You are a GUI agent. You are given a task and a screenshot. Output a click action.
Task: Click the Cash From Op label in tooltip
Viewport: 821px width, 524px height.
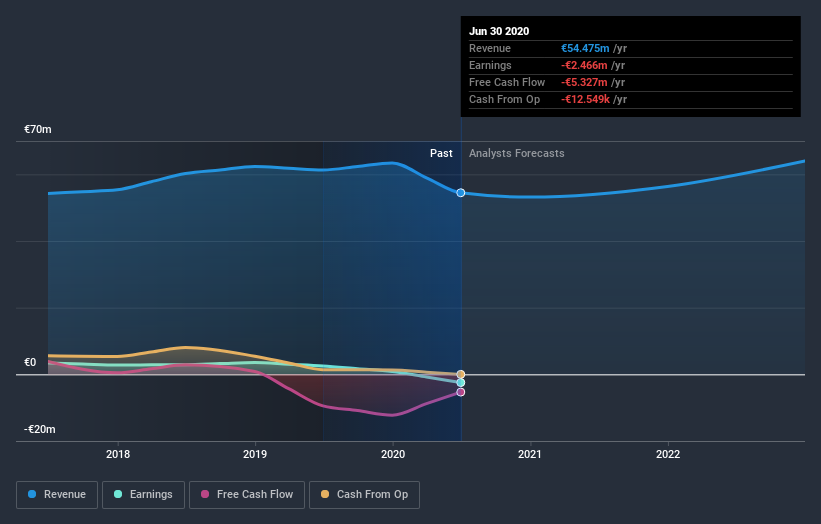[x=504, y=99]
